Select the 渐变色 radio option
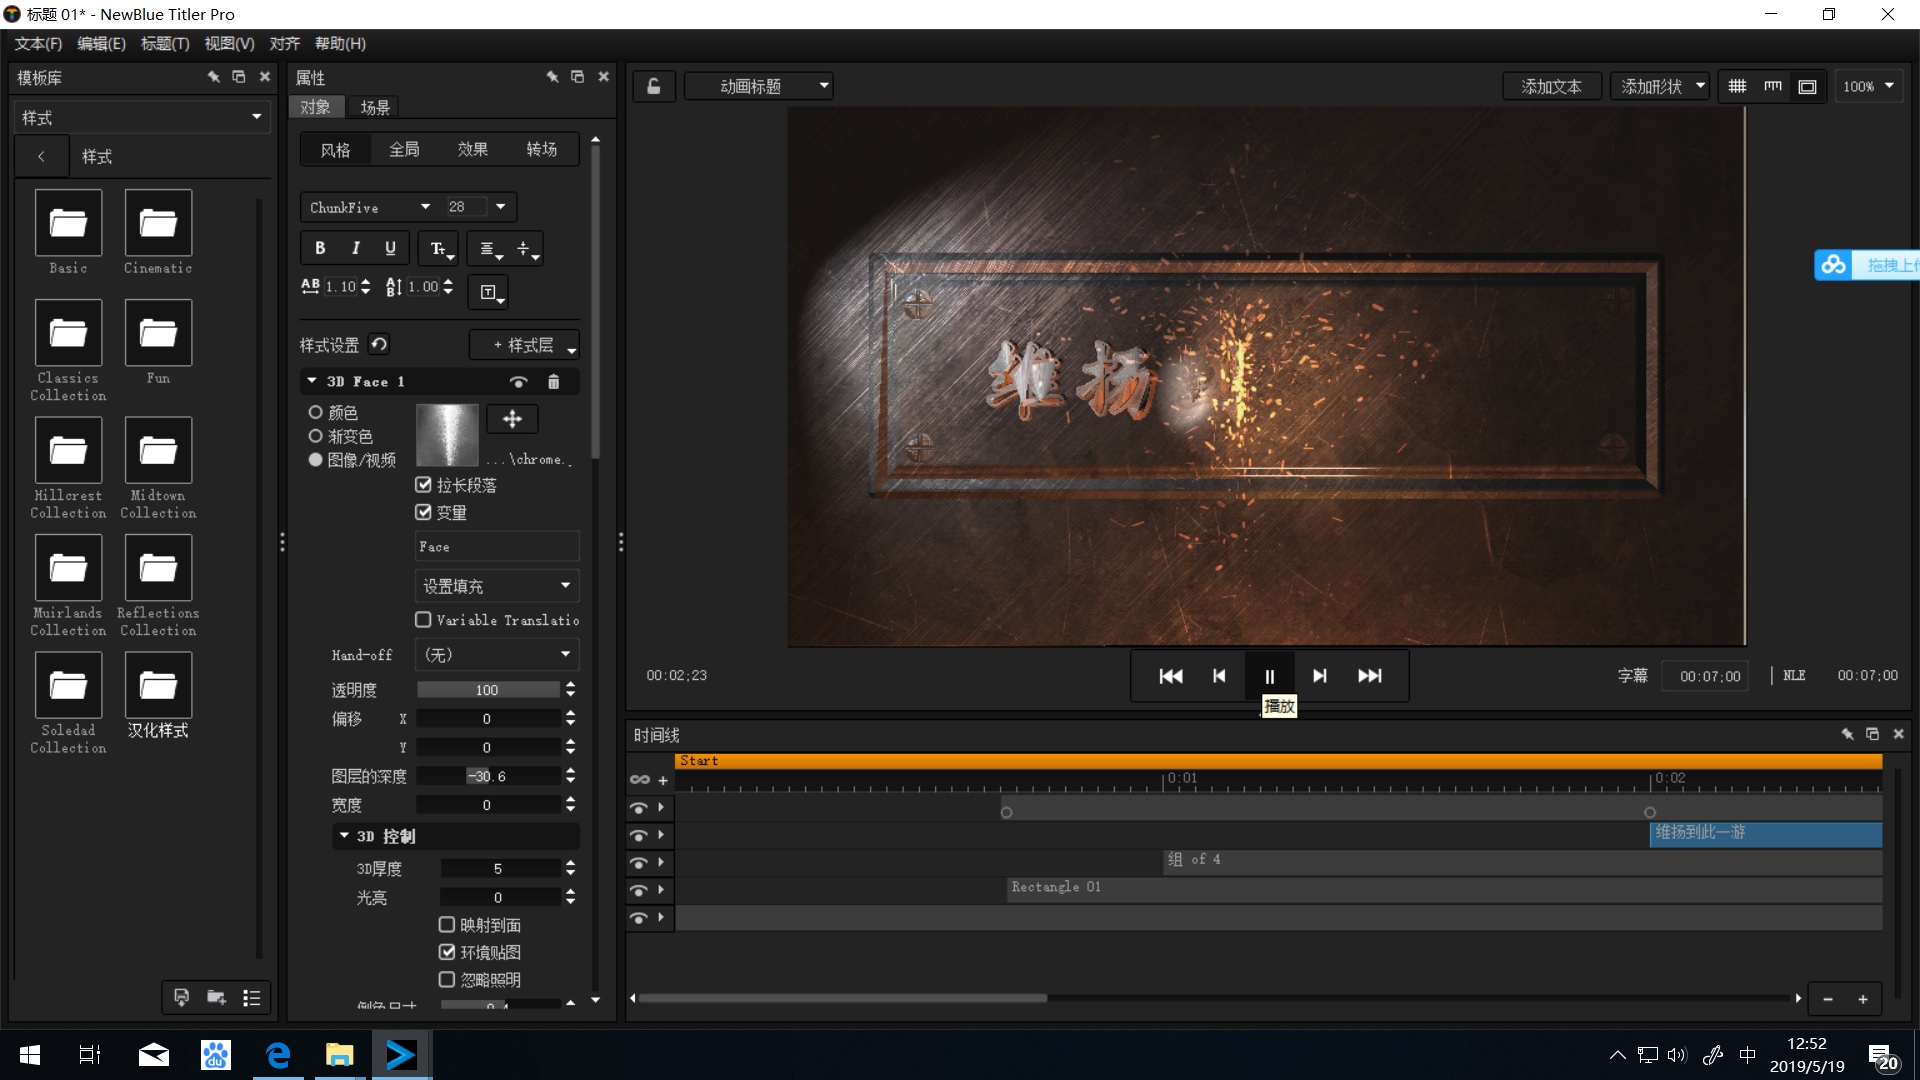This screenshot has height=1080, width=1920. point(316,436)
